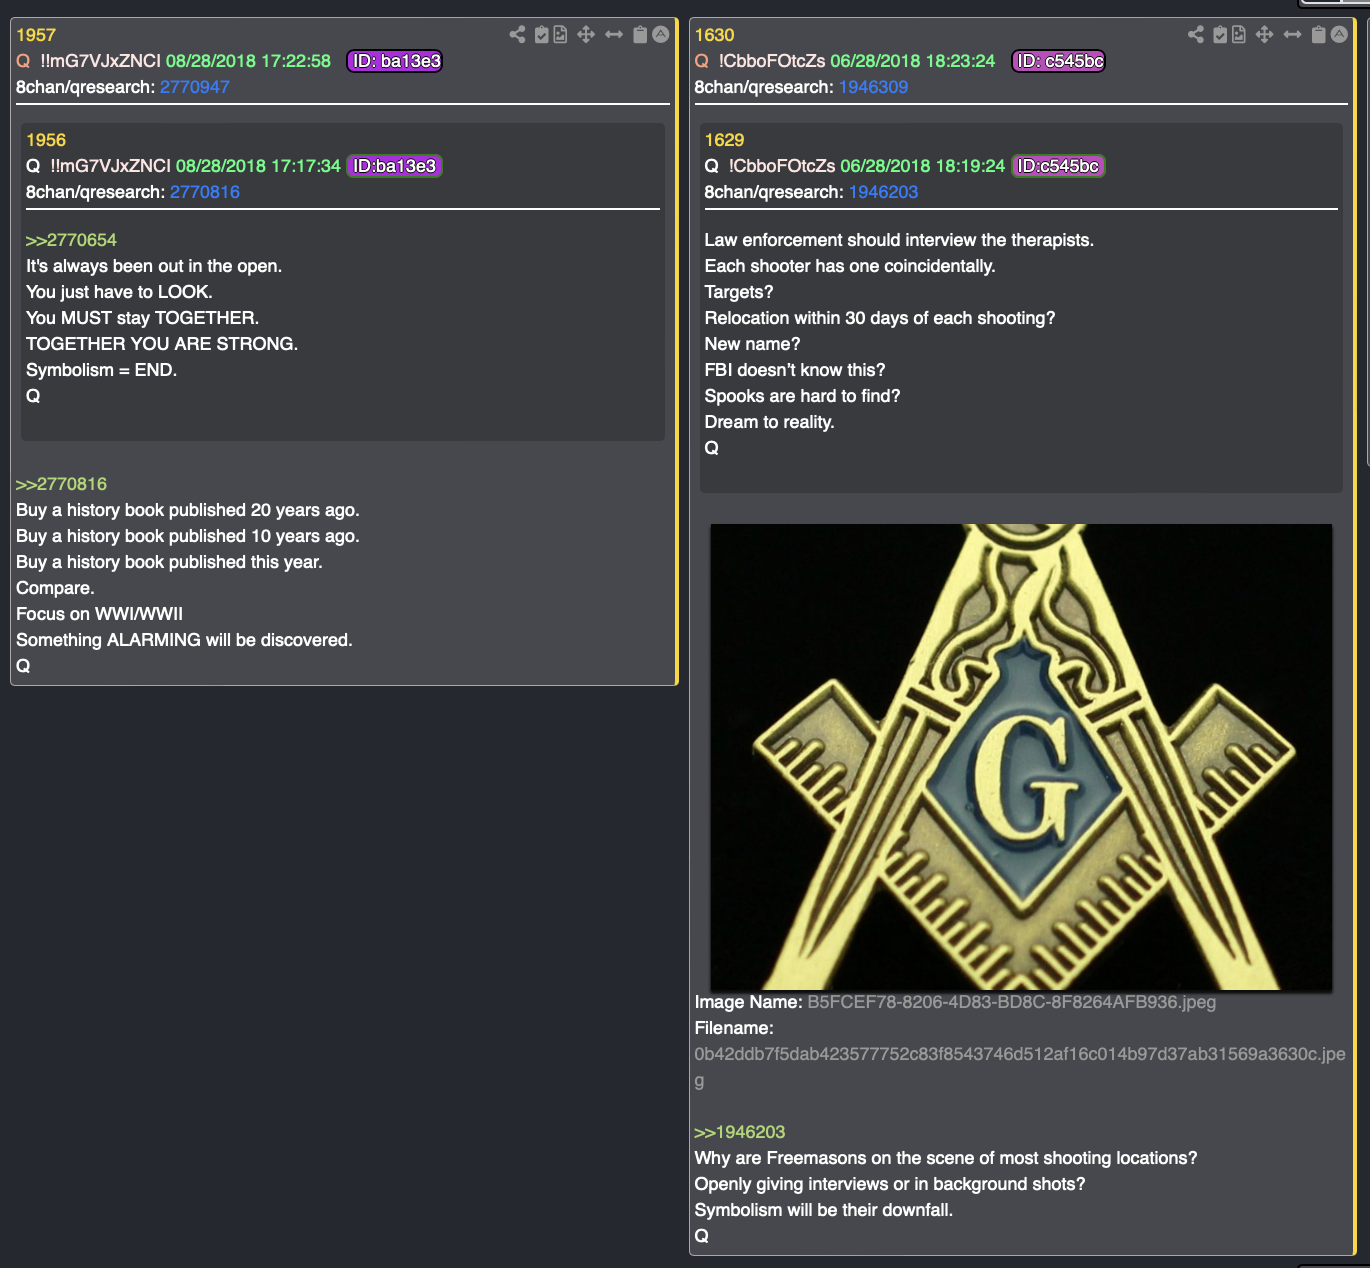Click 'Buy a history book published this year.' line
Viewport: 1370px width, 1268px height.
pyautogui.click(x=169, y=562)
